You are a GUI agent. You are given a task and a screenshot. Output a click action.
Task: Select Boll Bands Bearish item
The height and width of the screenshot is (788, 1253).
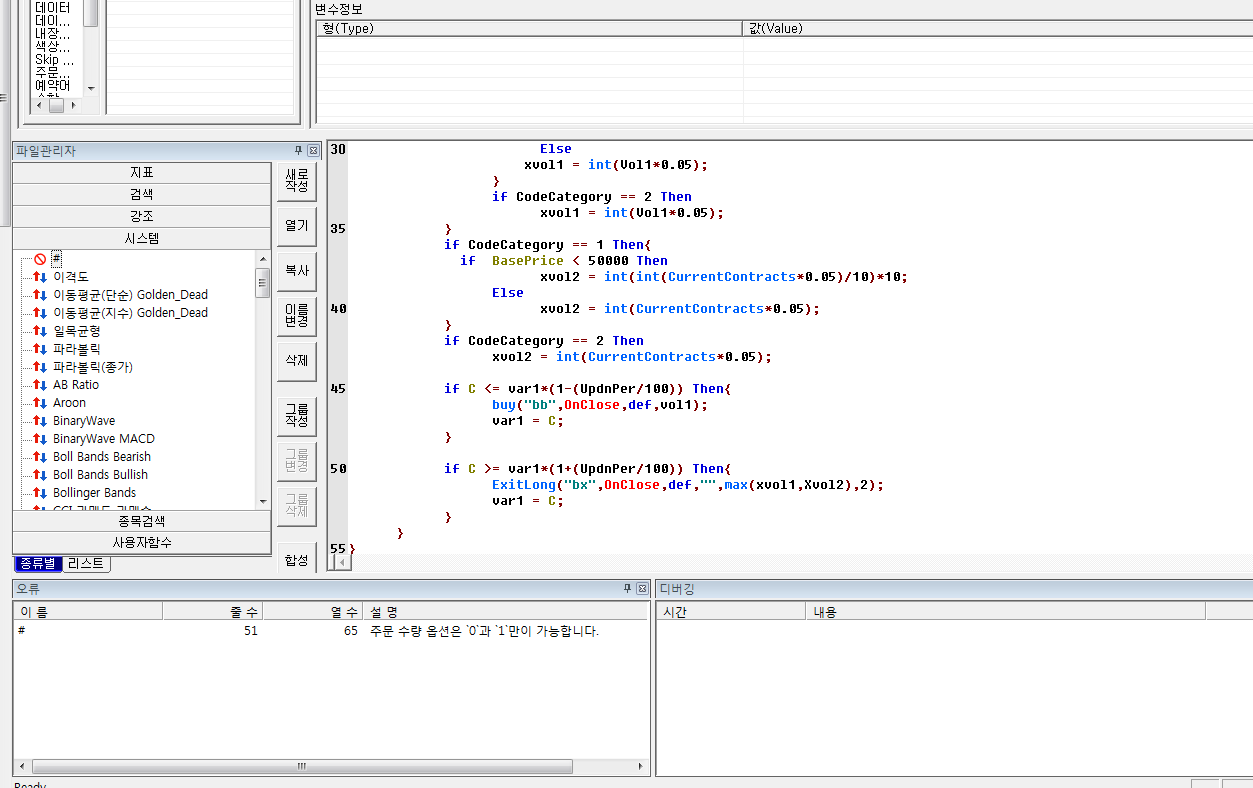pyautogui.click(x=102, y=457)
